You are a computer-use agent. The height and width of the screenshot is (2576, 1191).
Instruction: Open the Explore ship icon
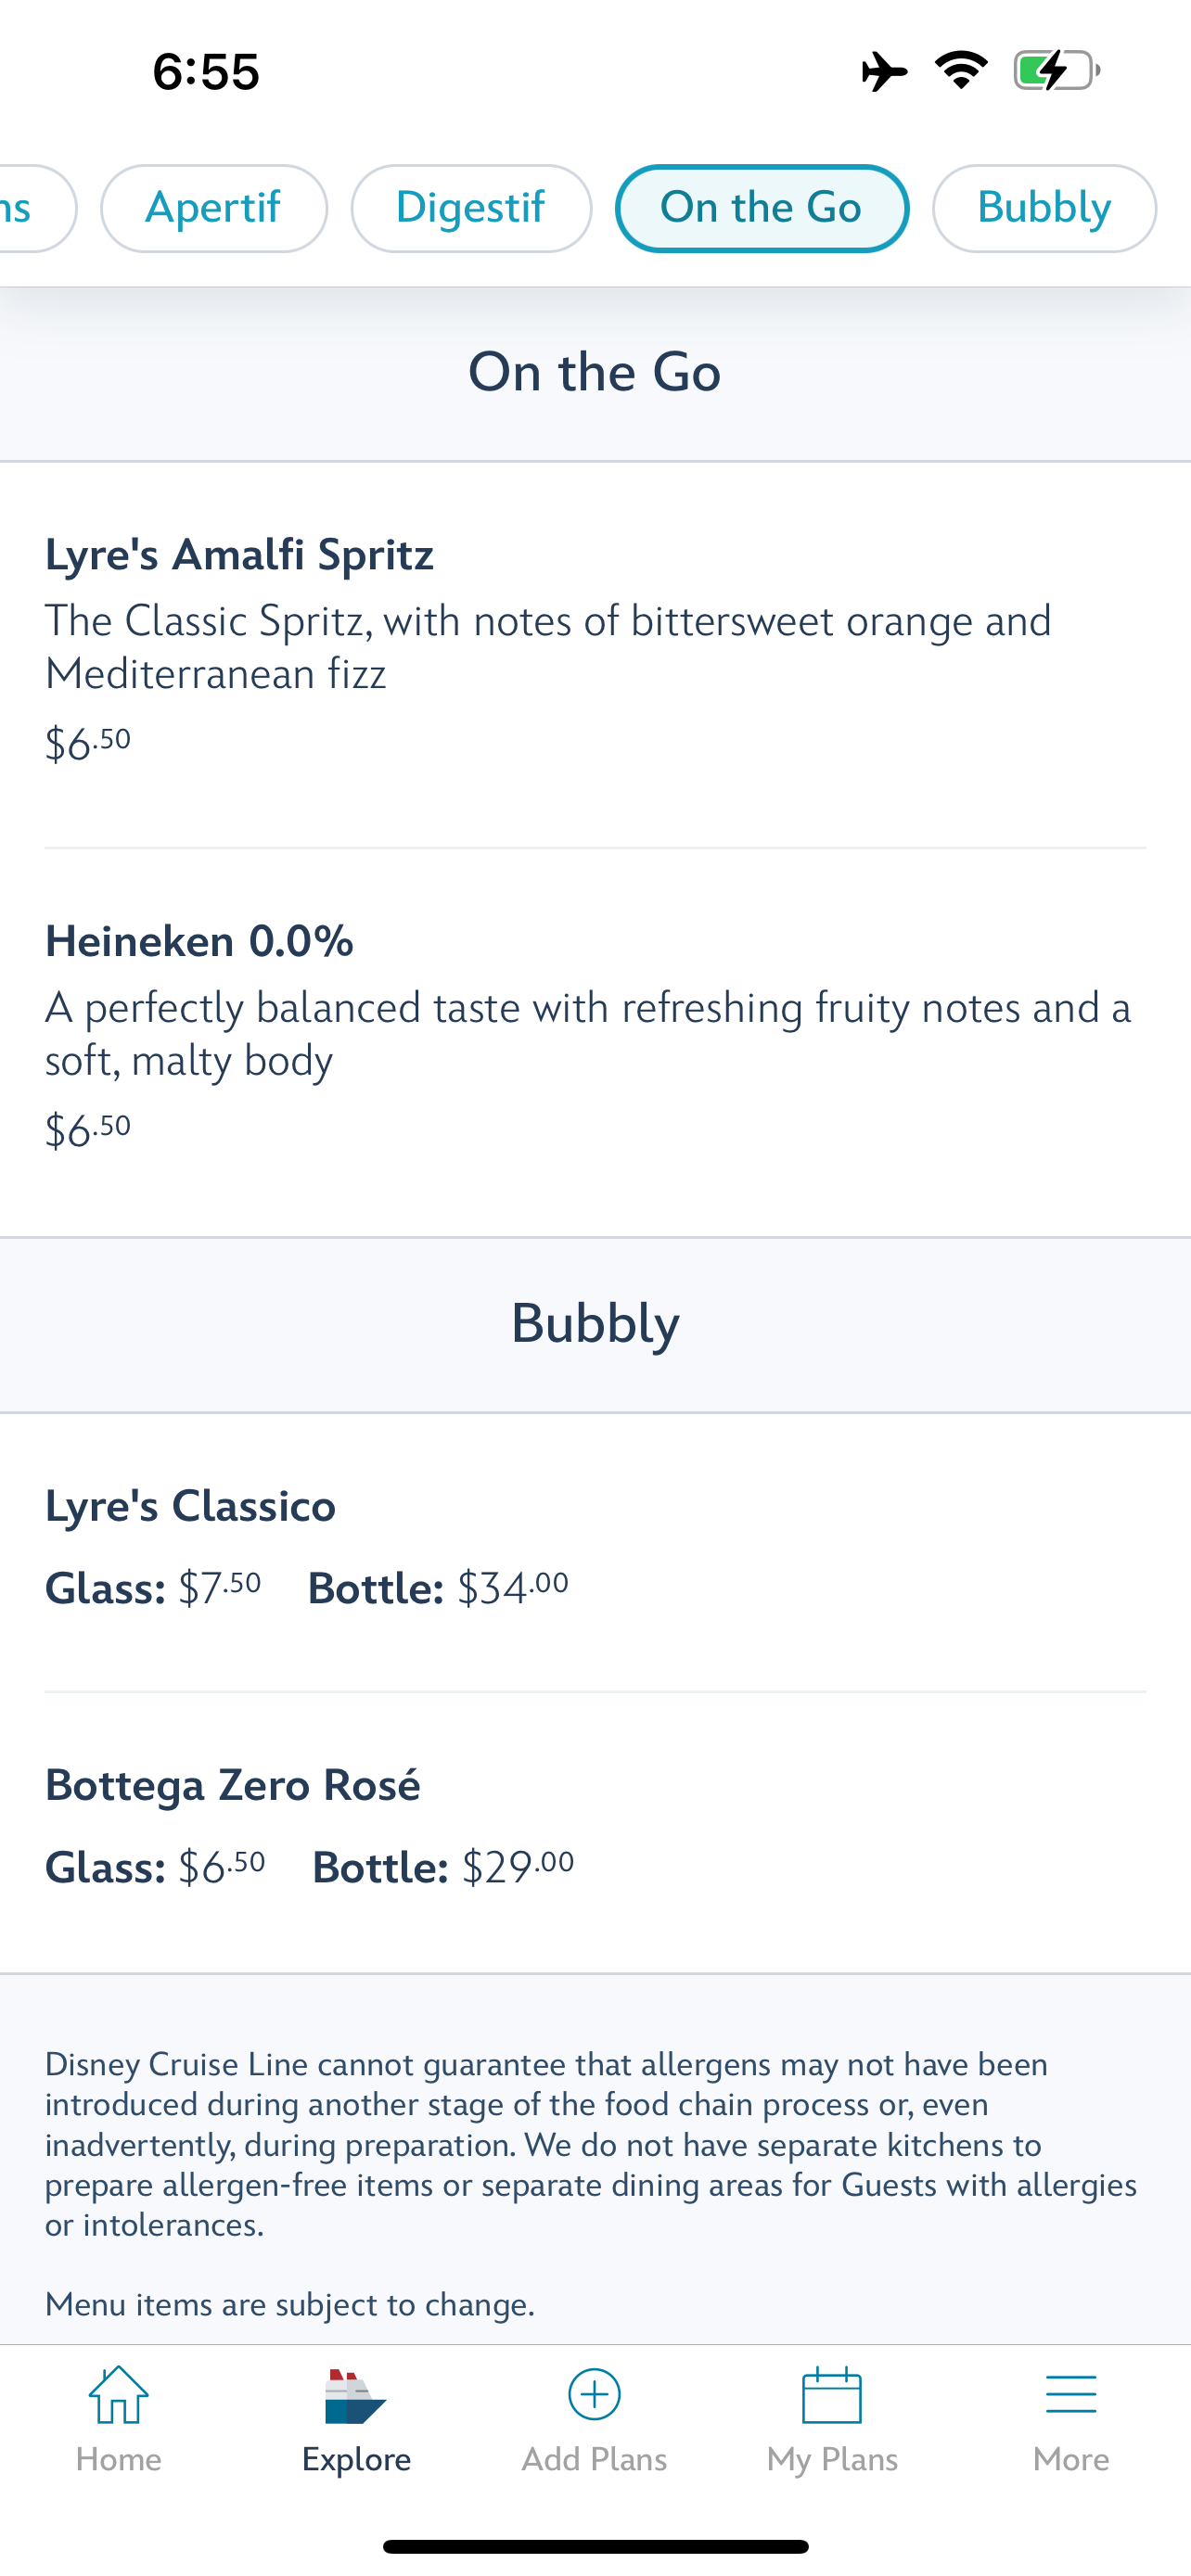coord(355,2396)
